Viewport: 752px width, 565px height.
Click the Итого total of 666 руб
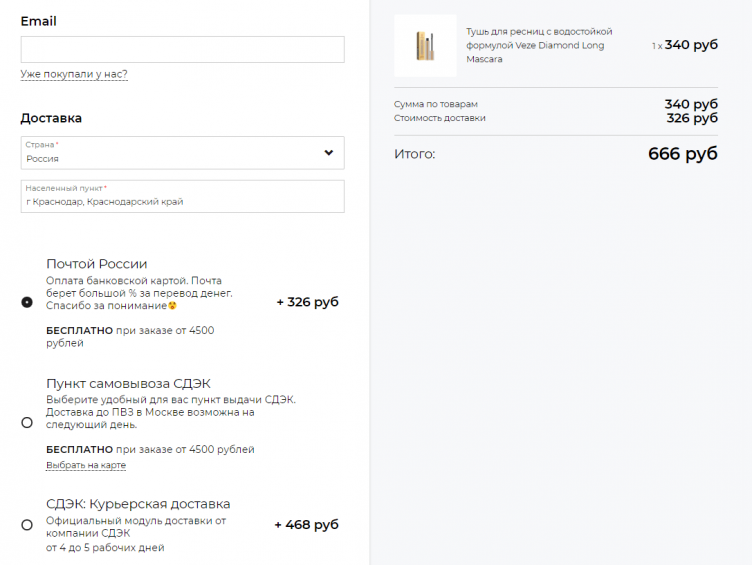pos(682,154)
